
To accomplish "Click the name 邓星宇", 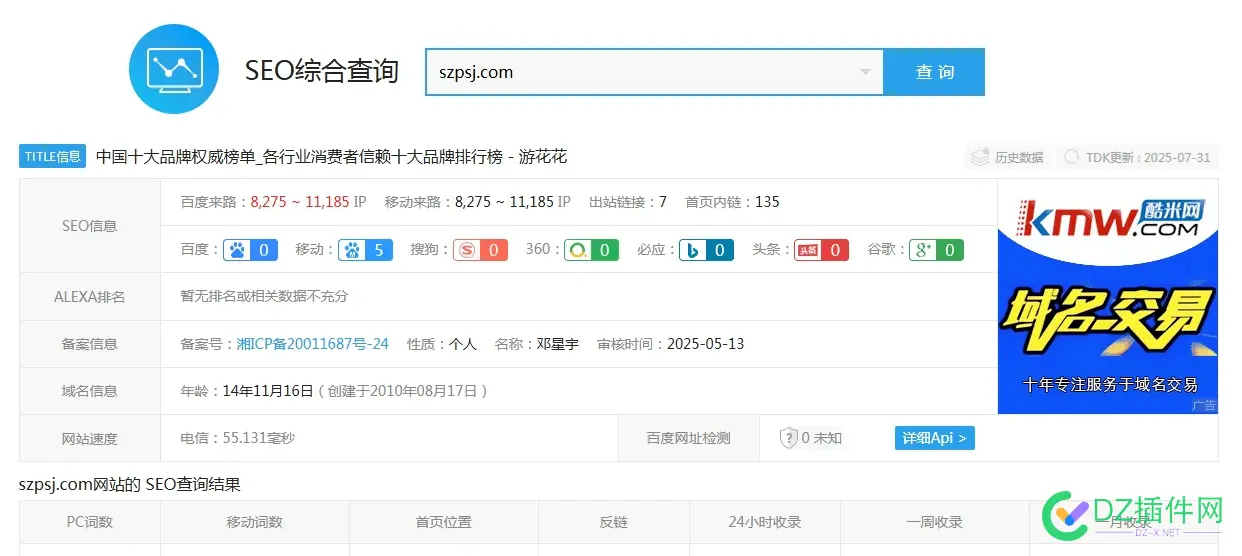I will click(558, 344).
